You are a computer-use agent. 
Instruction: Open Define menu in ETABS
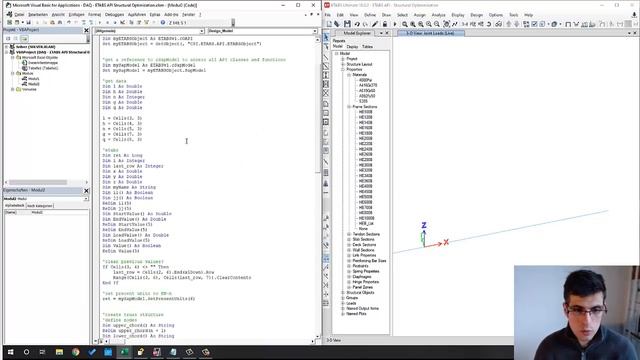(370, 15)
